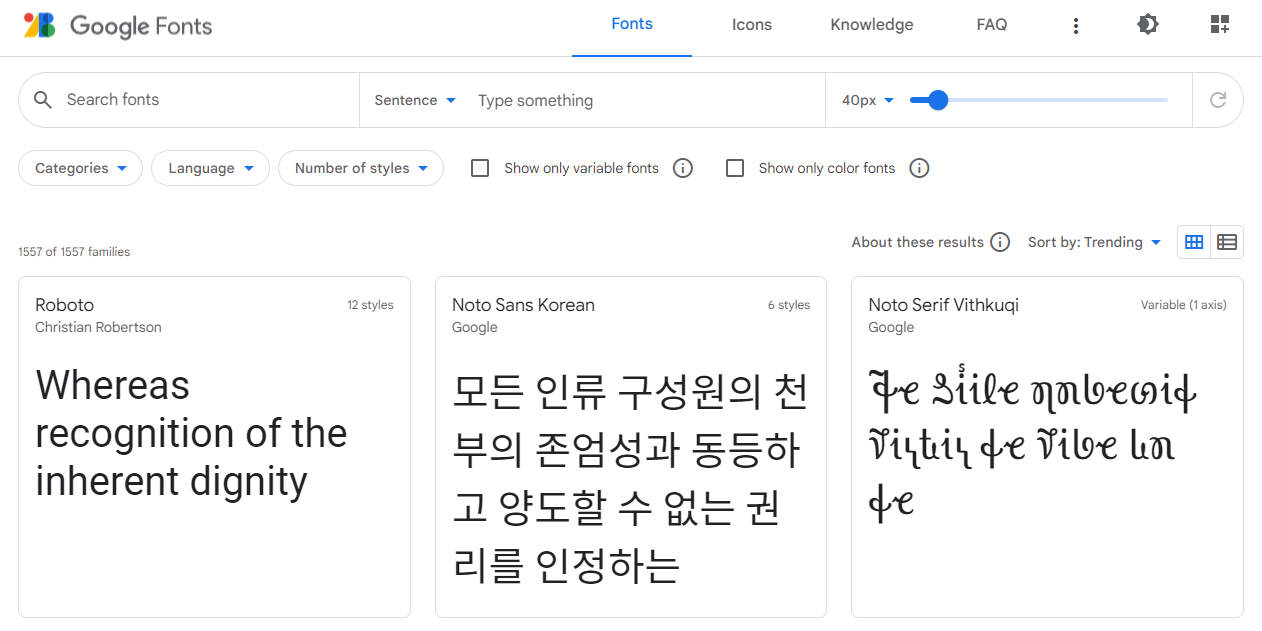
Task: Open the Knowledge section
Action: pos(871,24)
